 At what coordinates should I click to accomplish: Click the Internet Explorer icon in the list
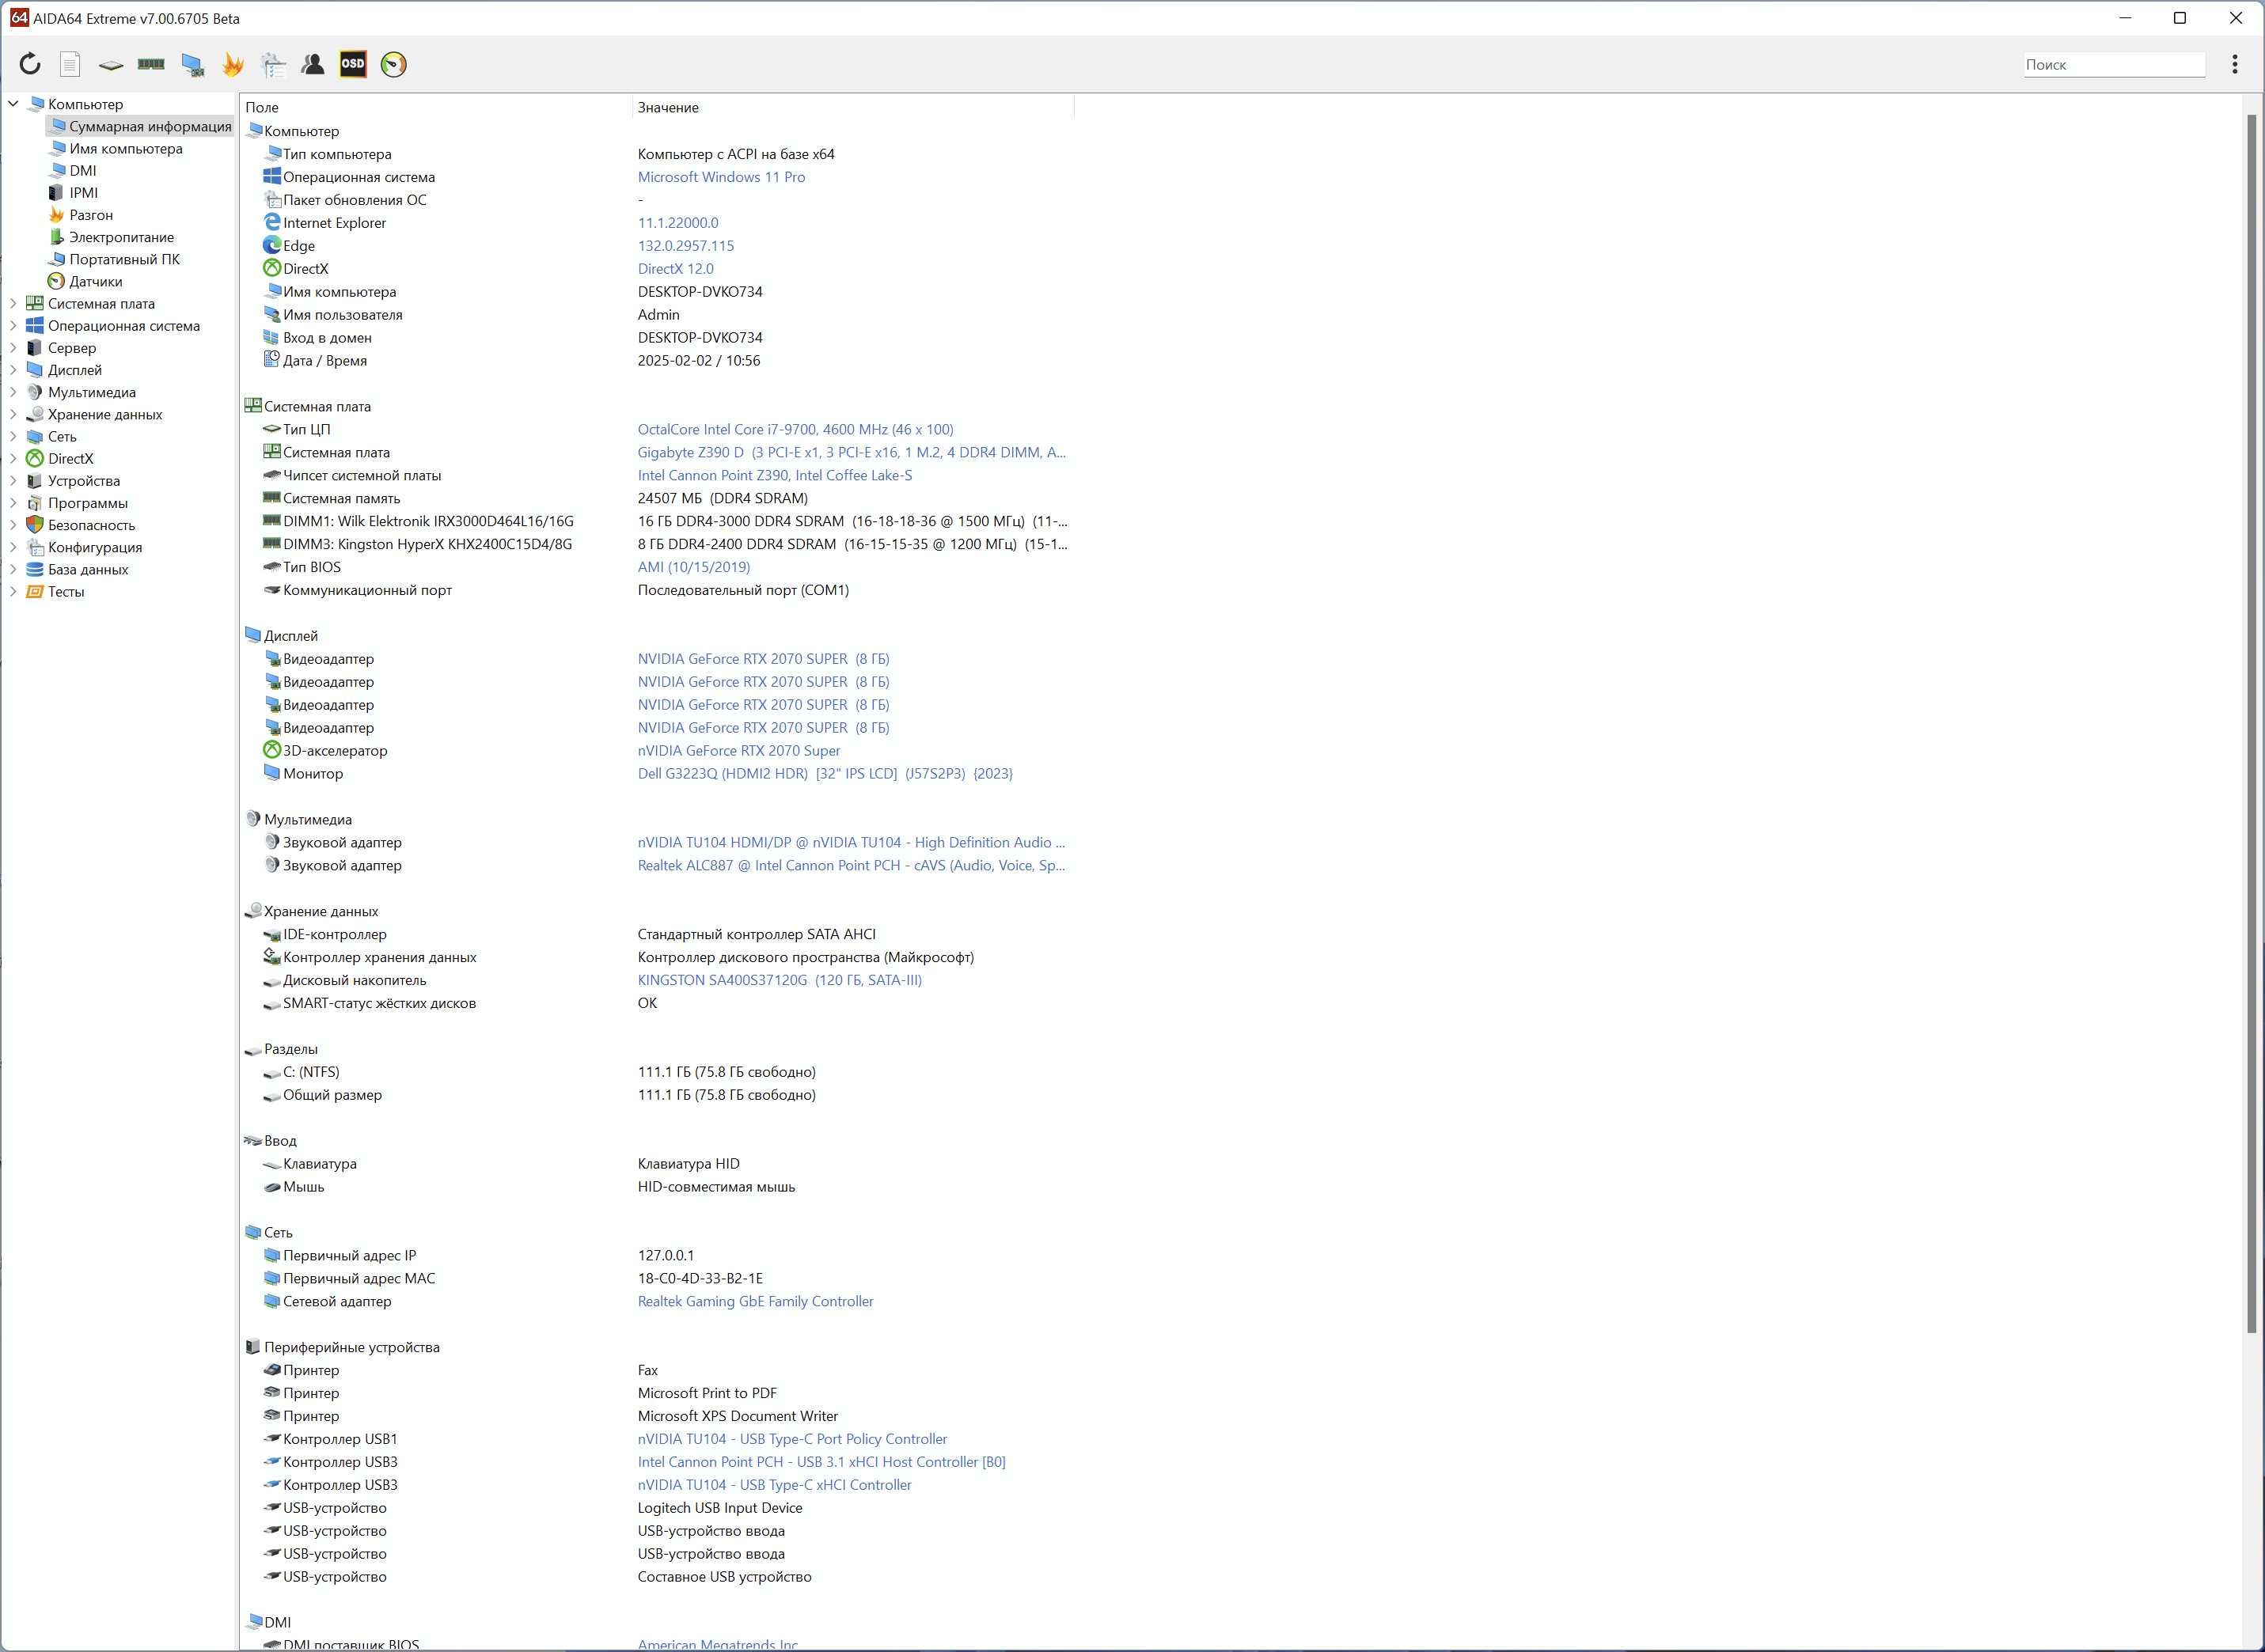pyautogui.click(x=272, y=222)
